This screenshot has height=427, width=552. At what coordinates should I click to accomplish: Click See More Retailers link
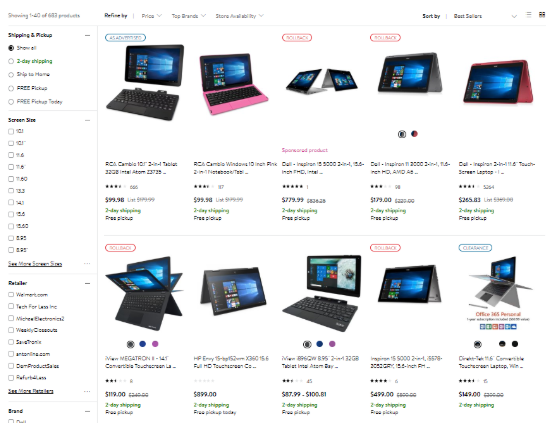[31, 391]
